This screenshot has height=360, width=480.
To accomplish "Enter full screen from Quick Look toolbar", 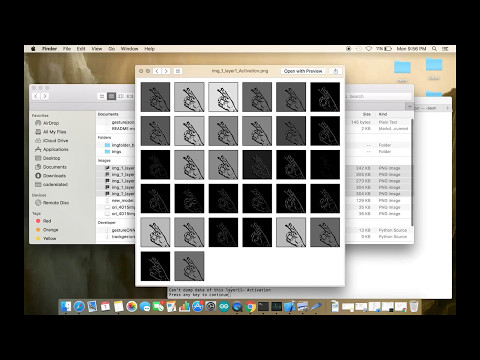I will tap(148, 71).
